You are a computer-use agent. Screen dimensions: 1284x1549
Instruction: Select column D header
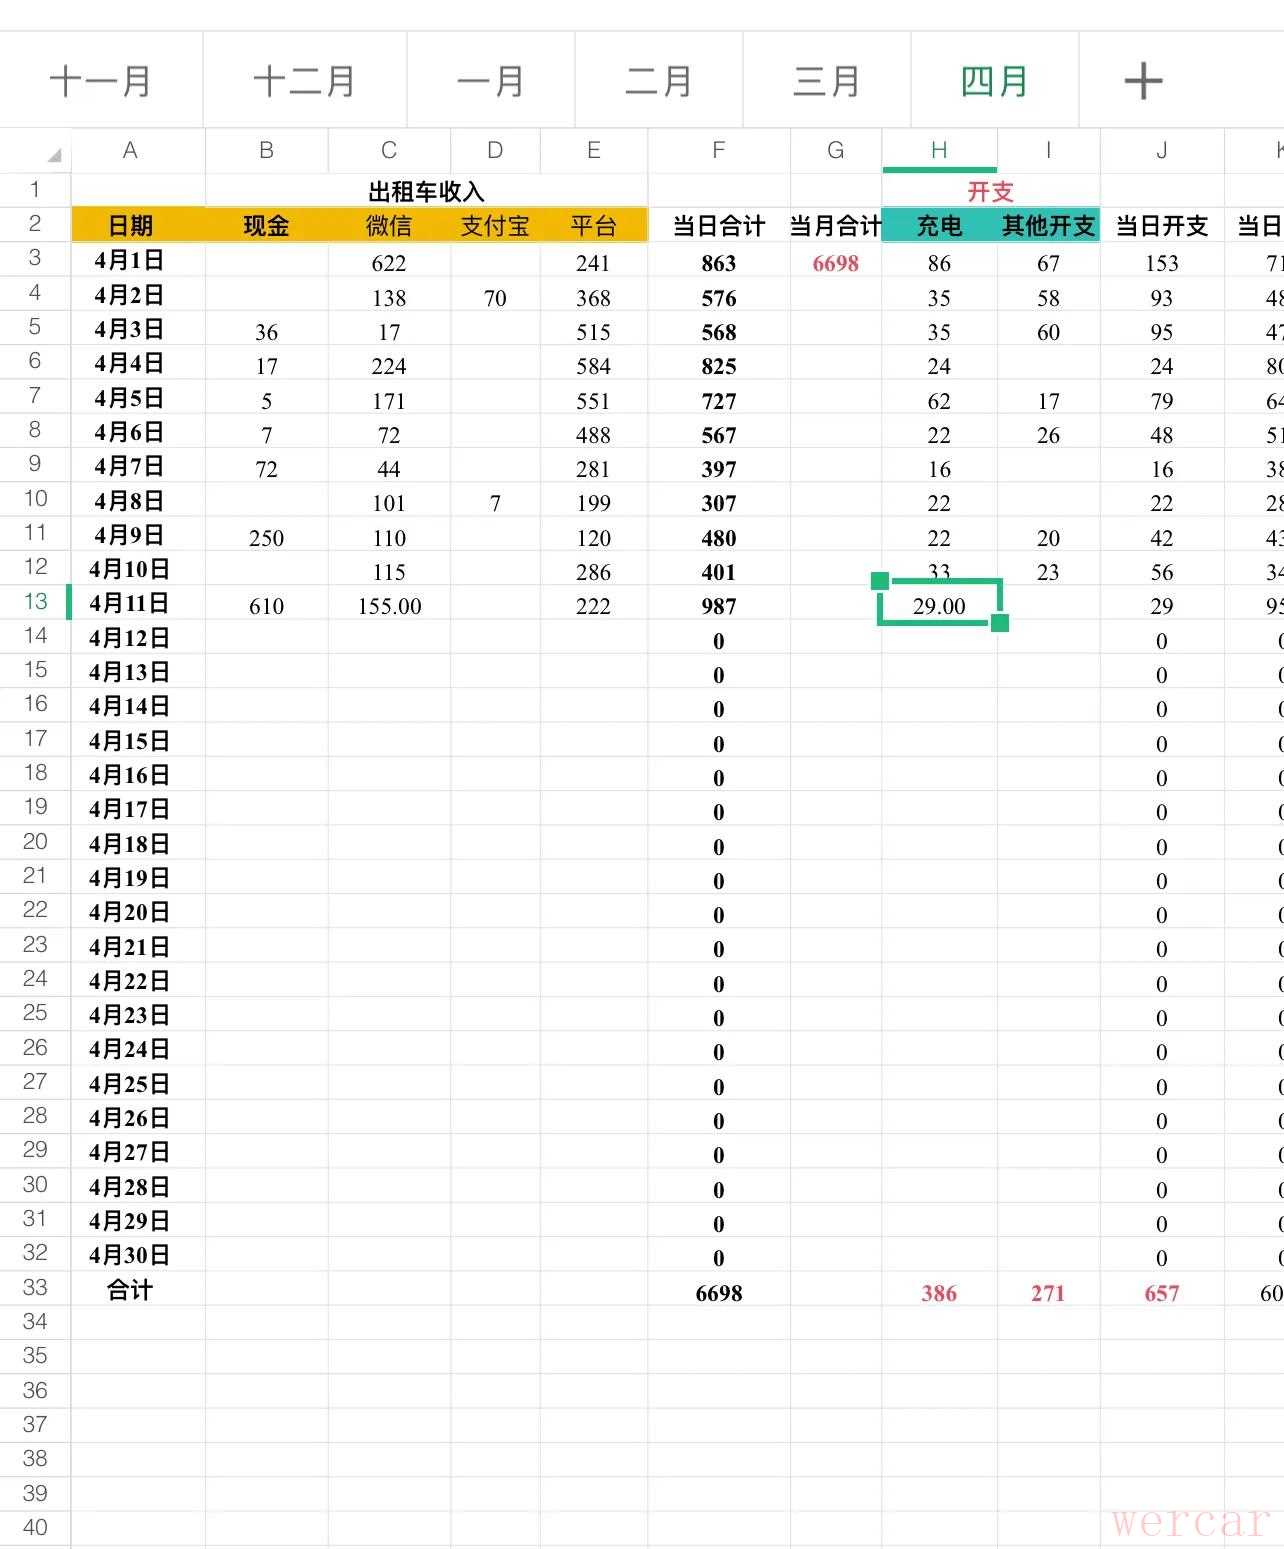(x=495, y=150)
